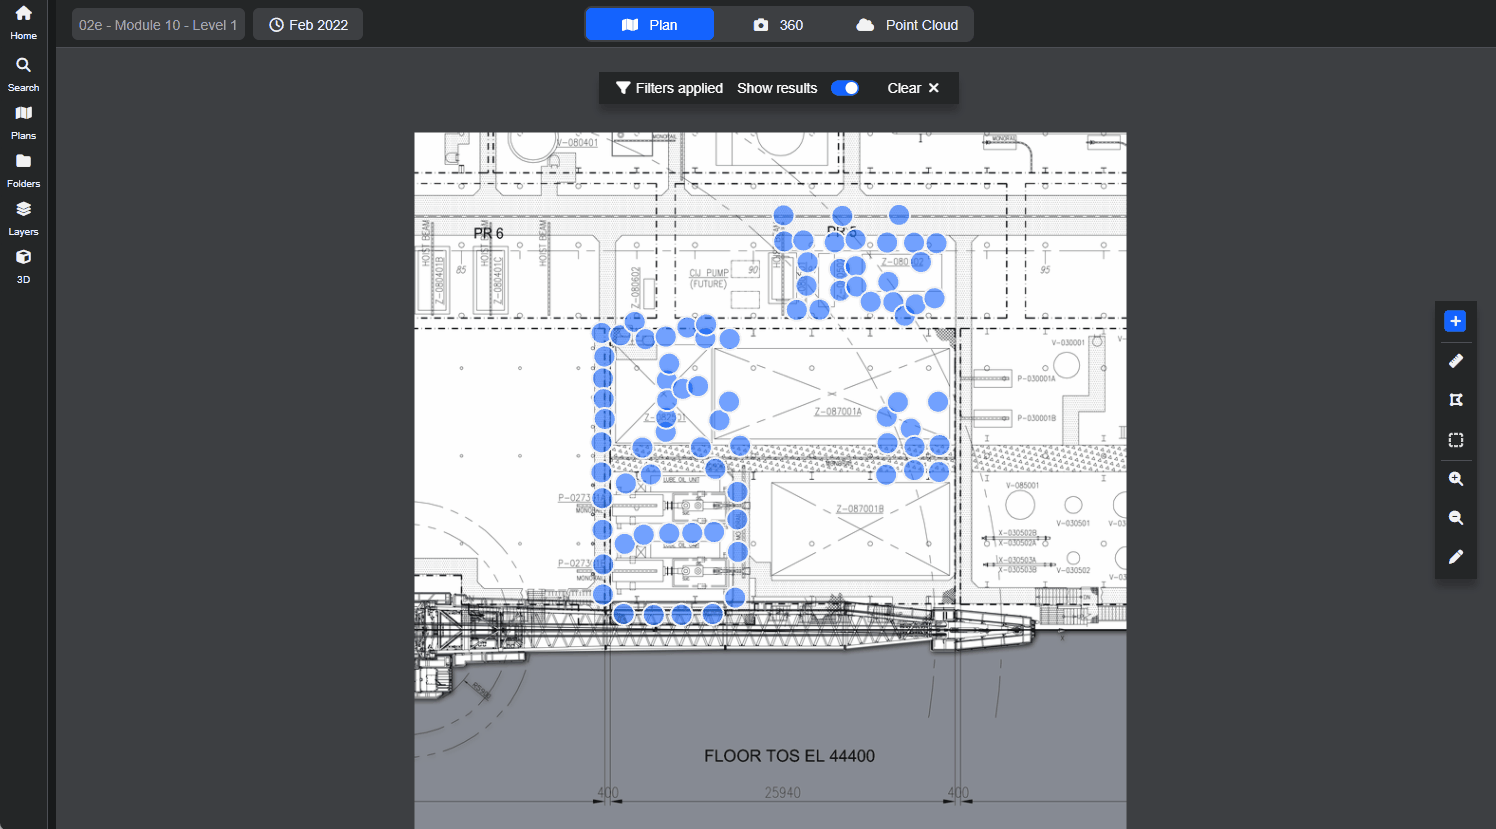1496x829 pixels.
Task: Zoom in on the plan
Action: coord(1455,479)
